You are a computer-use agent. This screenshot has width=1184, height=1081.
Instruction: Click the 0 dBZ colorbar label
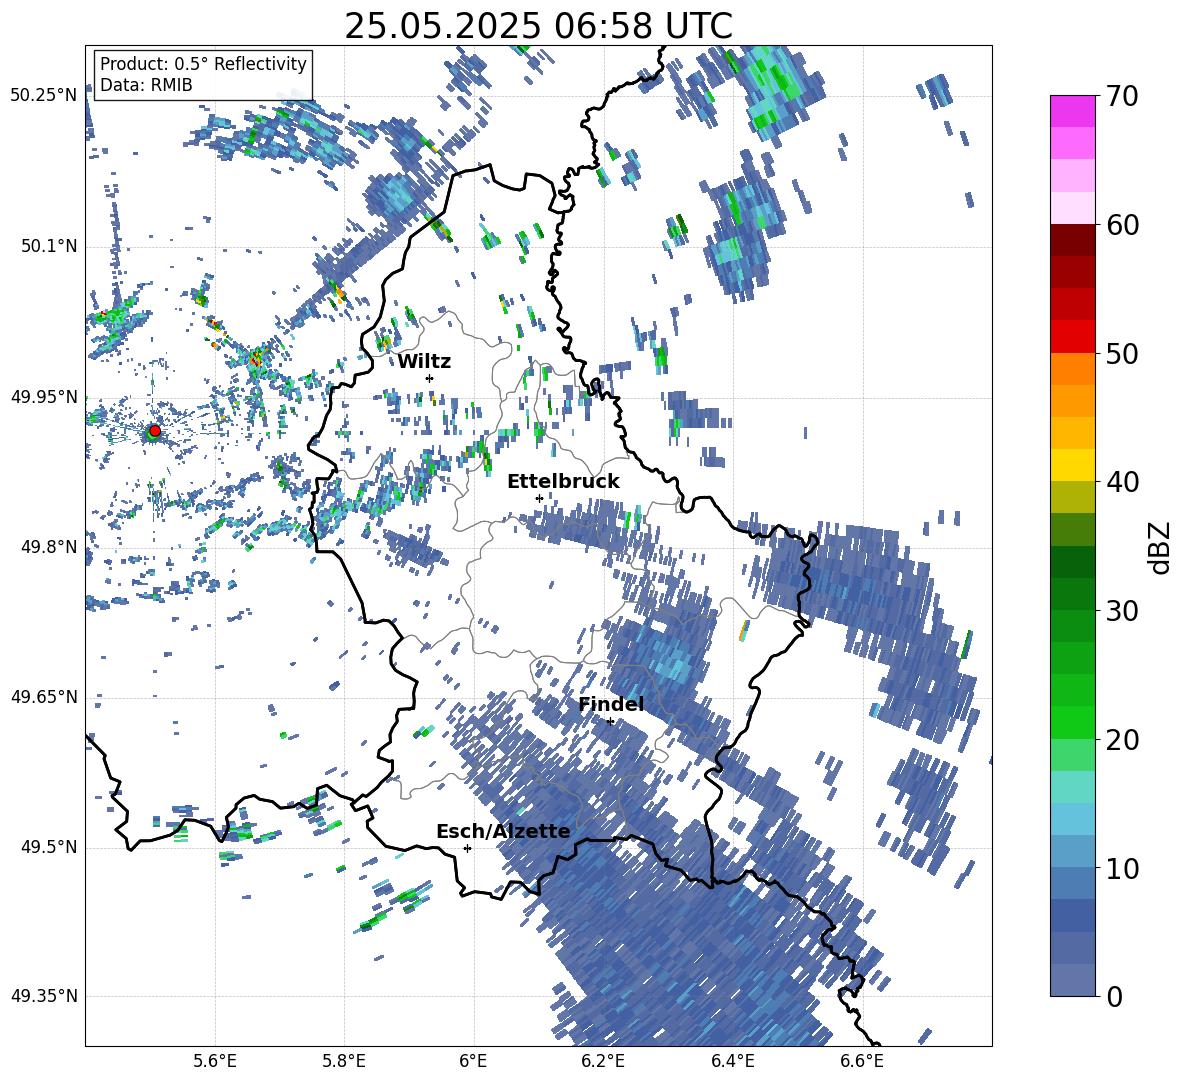pyautogui.click(x=1114, y=996)
